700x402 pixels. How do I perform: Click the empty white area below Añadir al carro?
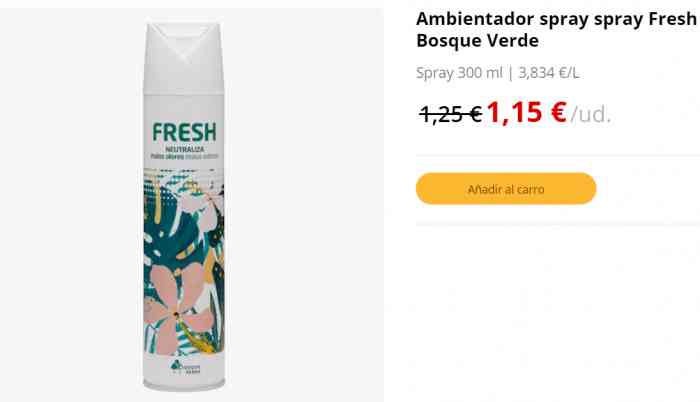[x=554, y=313]
